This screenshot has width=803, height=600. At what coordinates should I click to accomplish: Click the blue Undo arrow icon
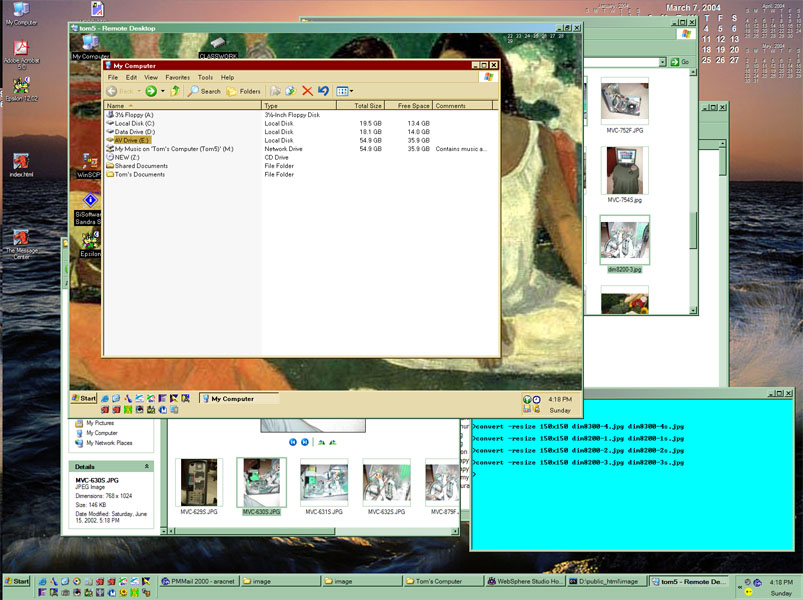[323, 91]
